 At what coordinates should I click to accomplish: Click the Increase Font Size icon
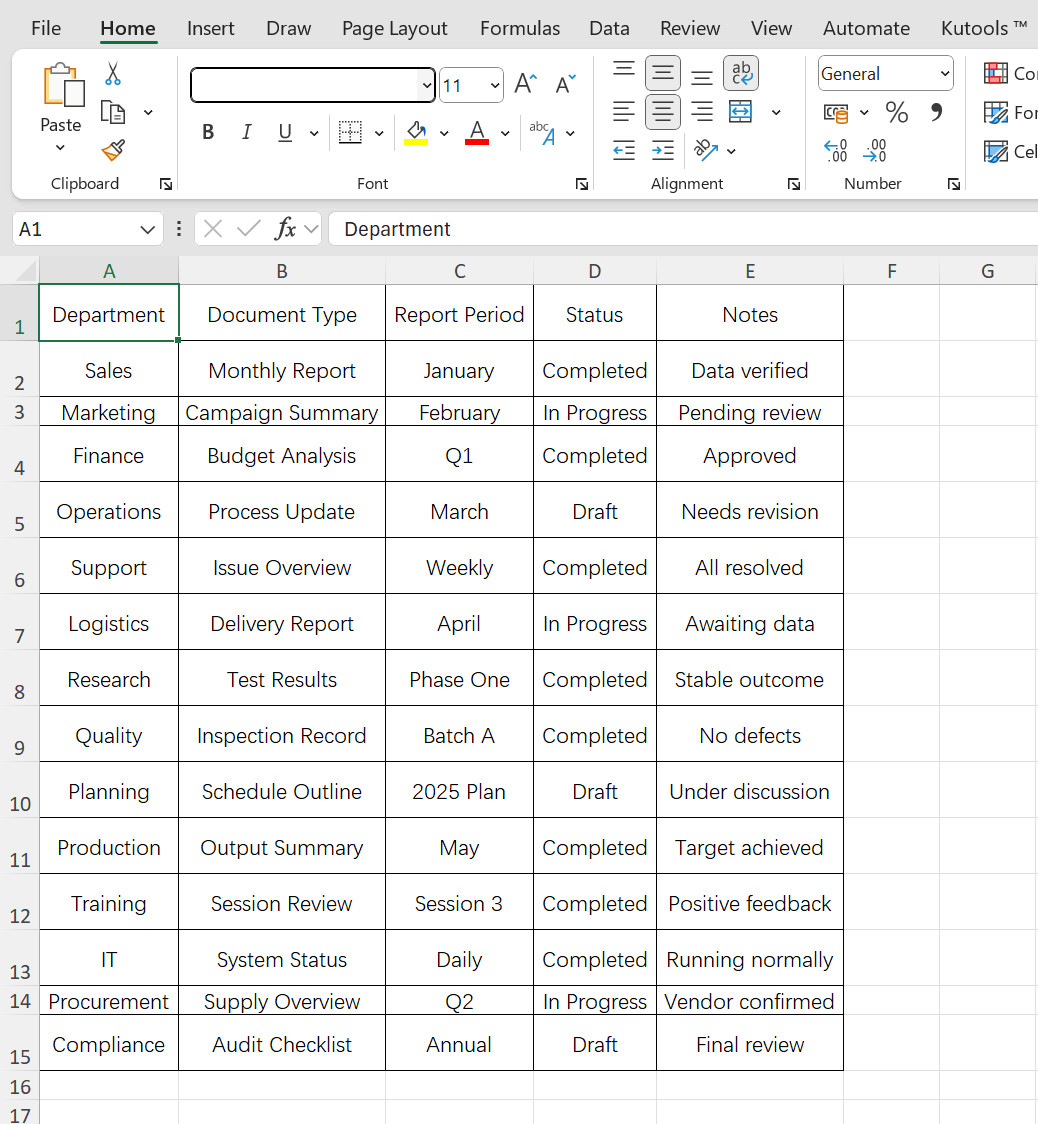(x=524, y=84)
